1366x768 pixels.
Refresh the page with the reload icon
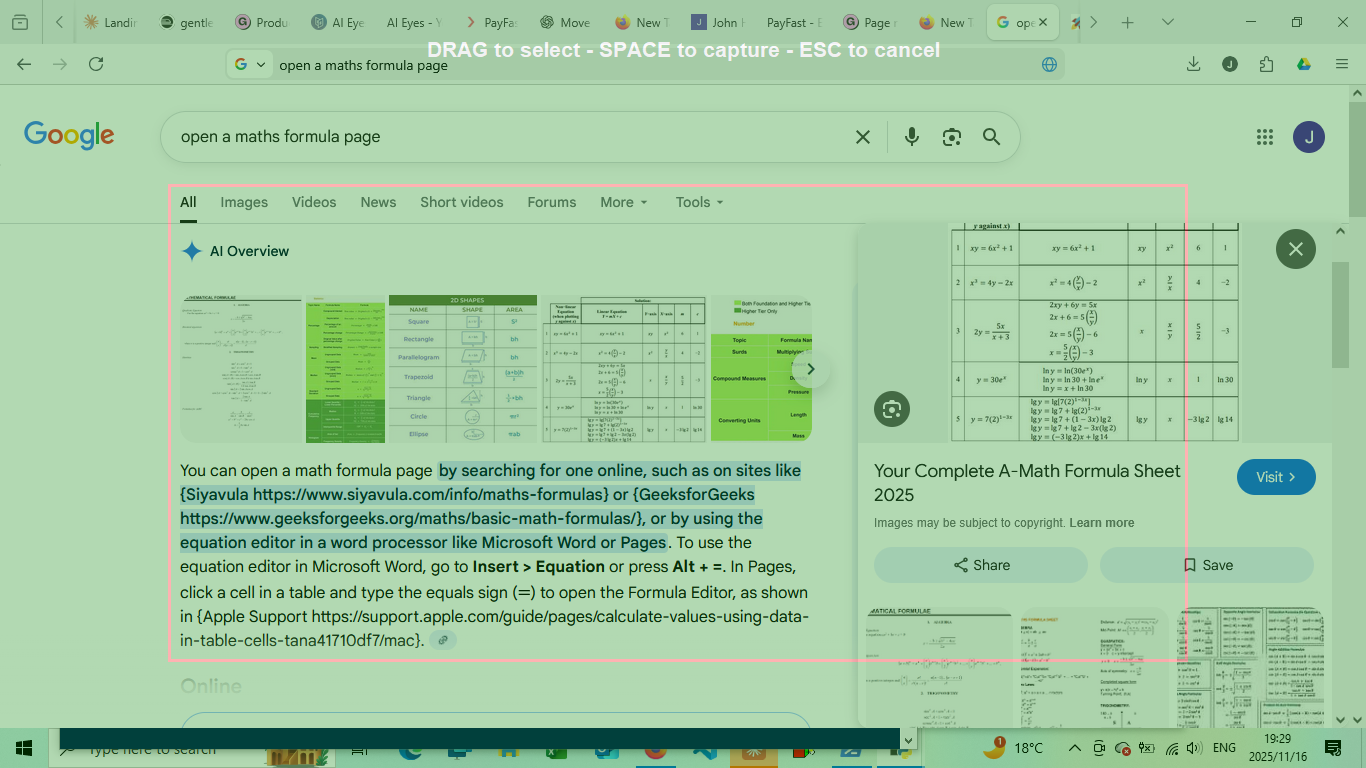pos(96,63)
